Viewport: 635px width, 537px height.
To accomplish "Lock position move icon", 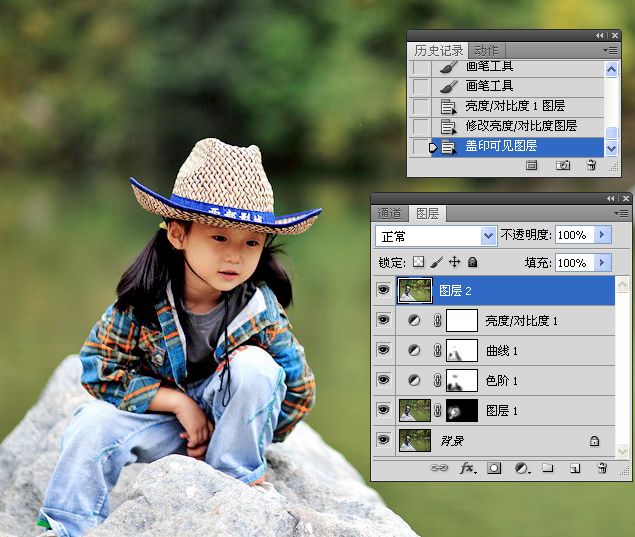I will point(454,262).
